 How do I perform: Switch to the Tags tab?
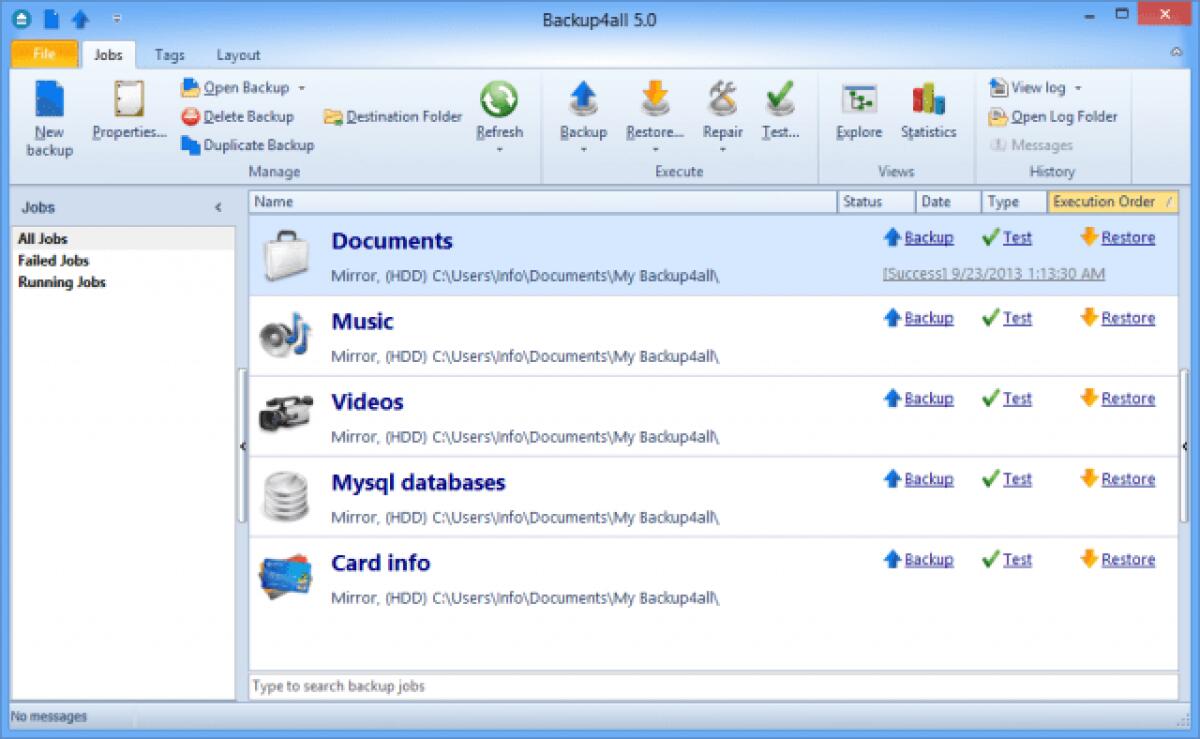(170, 54)
